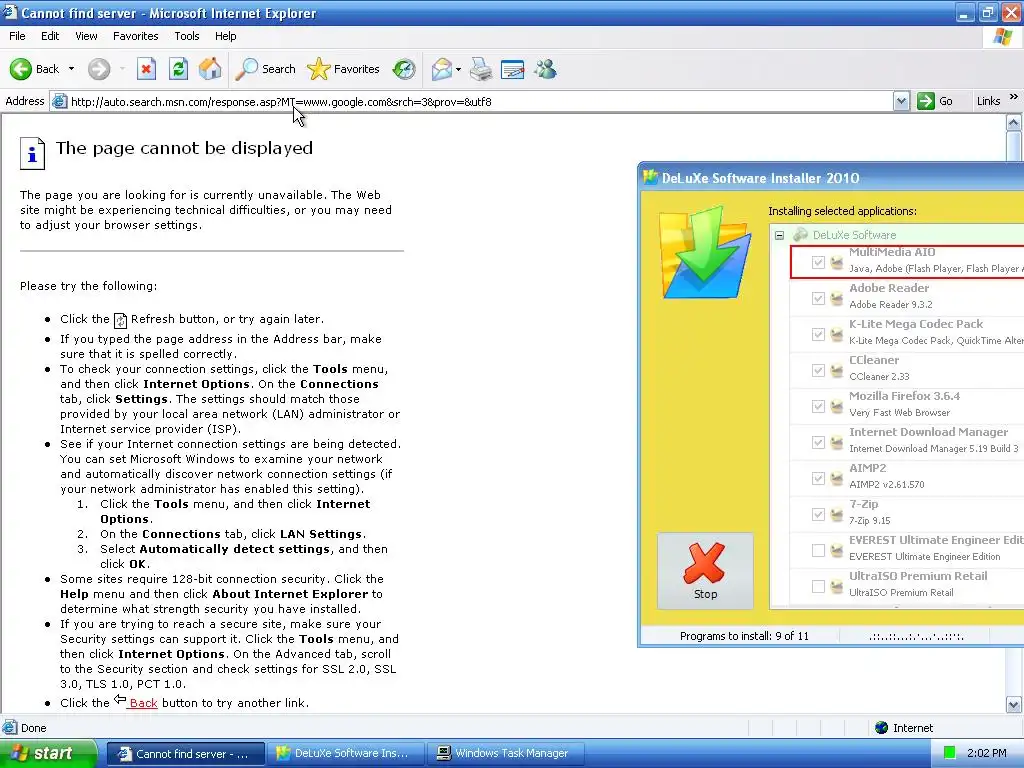
Task: Click the AIMP2 package icon
Action: (x=837, y=478)
